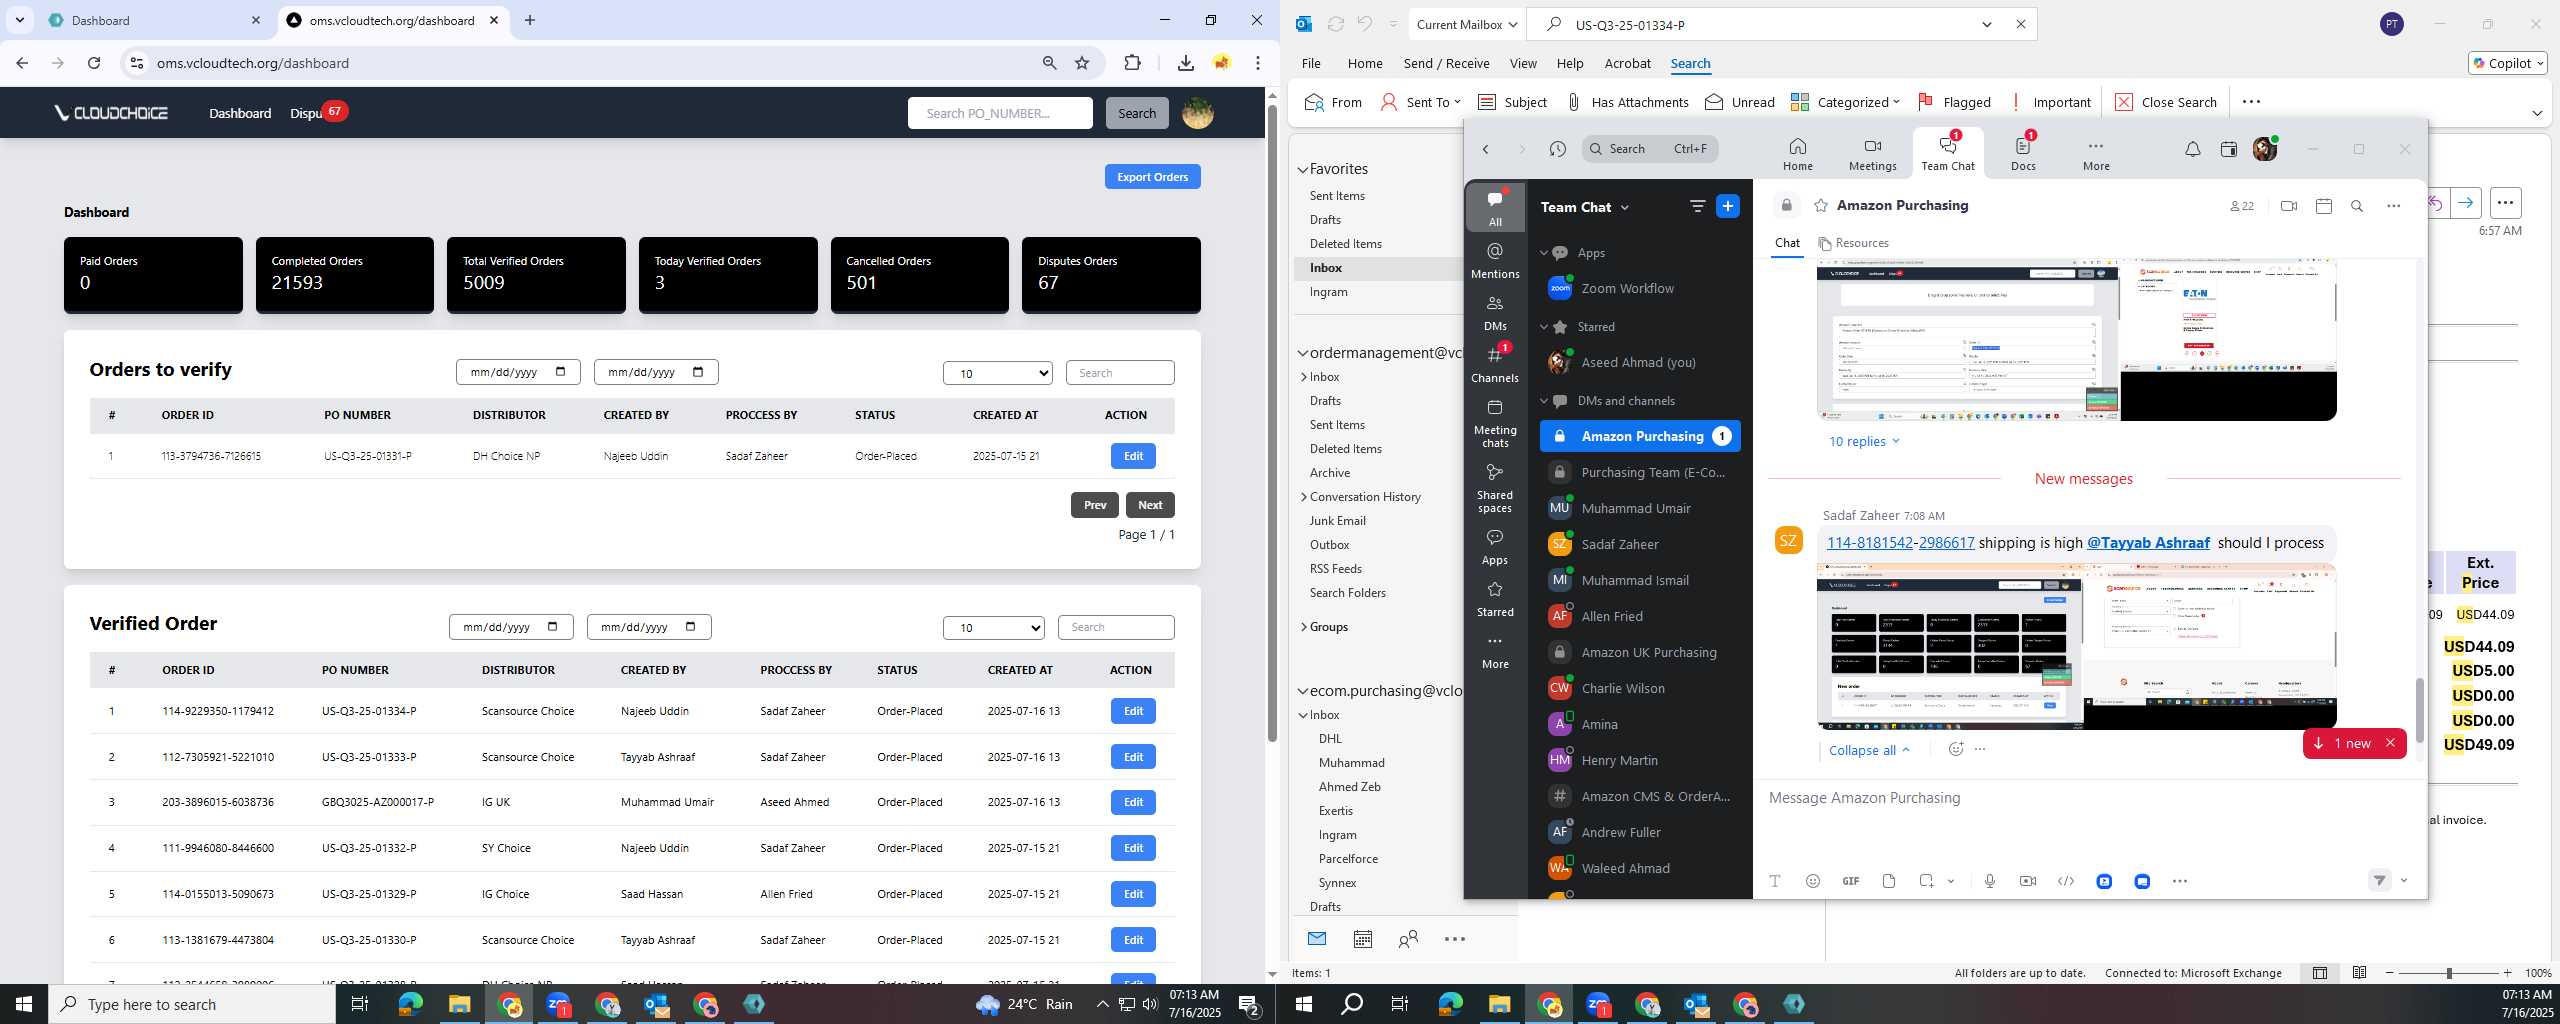
Task: Click Outlook zoom in plus button
Action: click(2507, 973)
